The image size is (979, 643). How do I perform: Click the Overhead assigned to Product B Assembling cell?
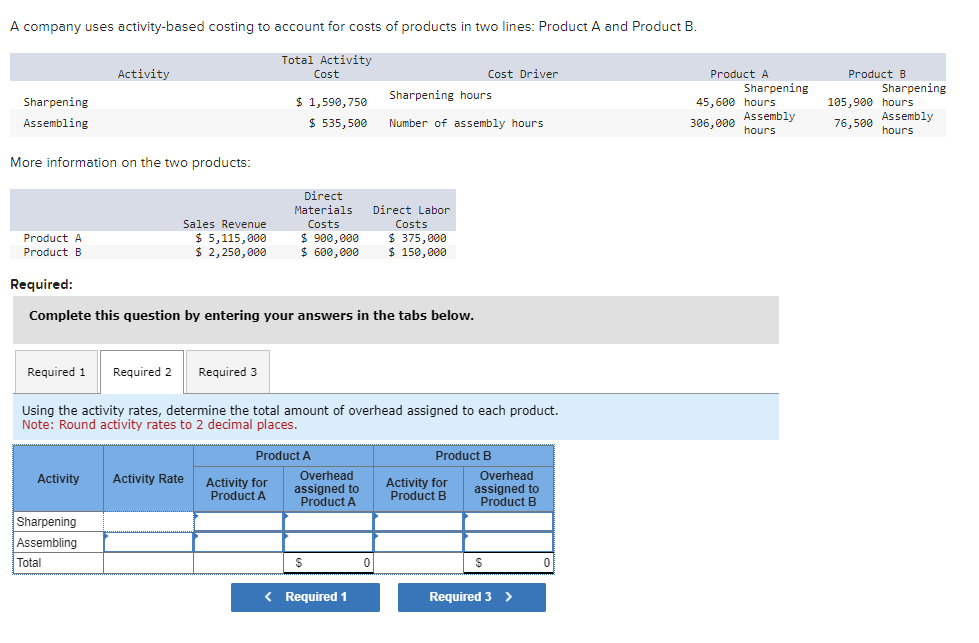(507, 542)
